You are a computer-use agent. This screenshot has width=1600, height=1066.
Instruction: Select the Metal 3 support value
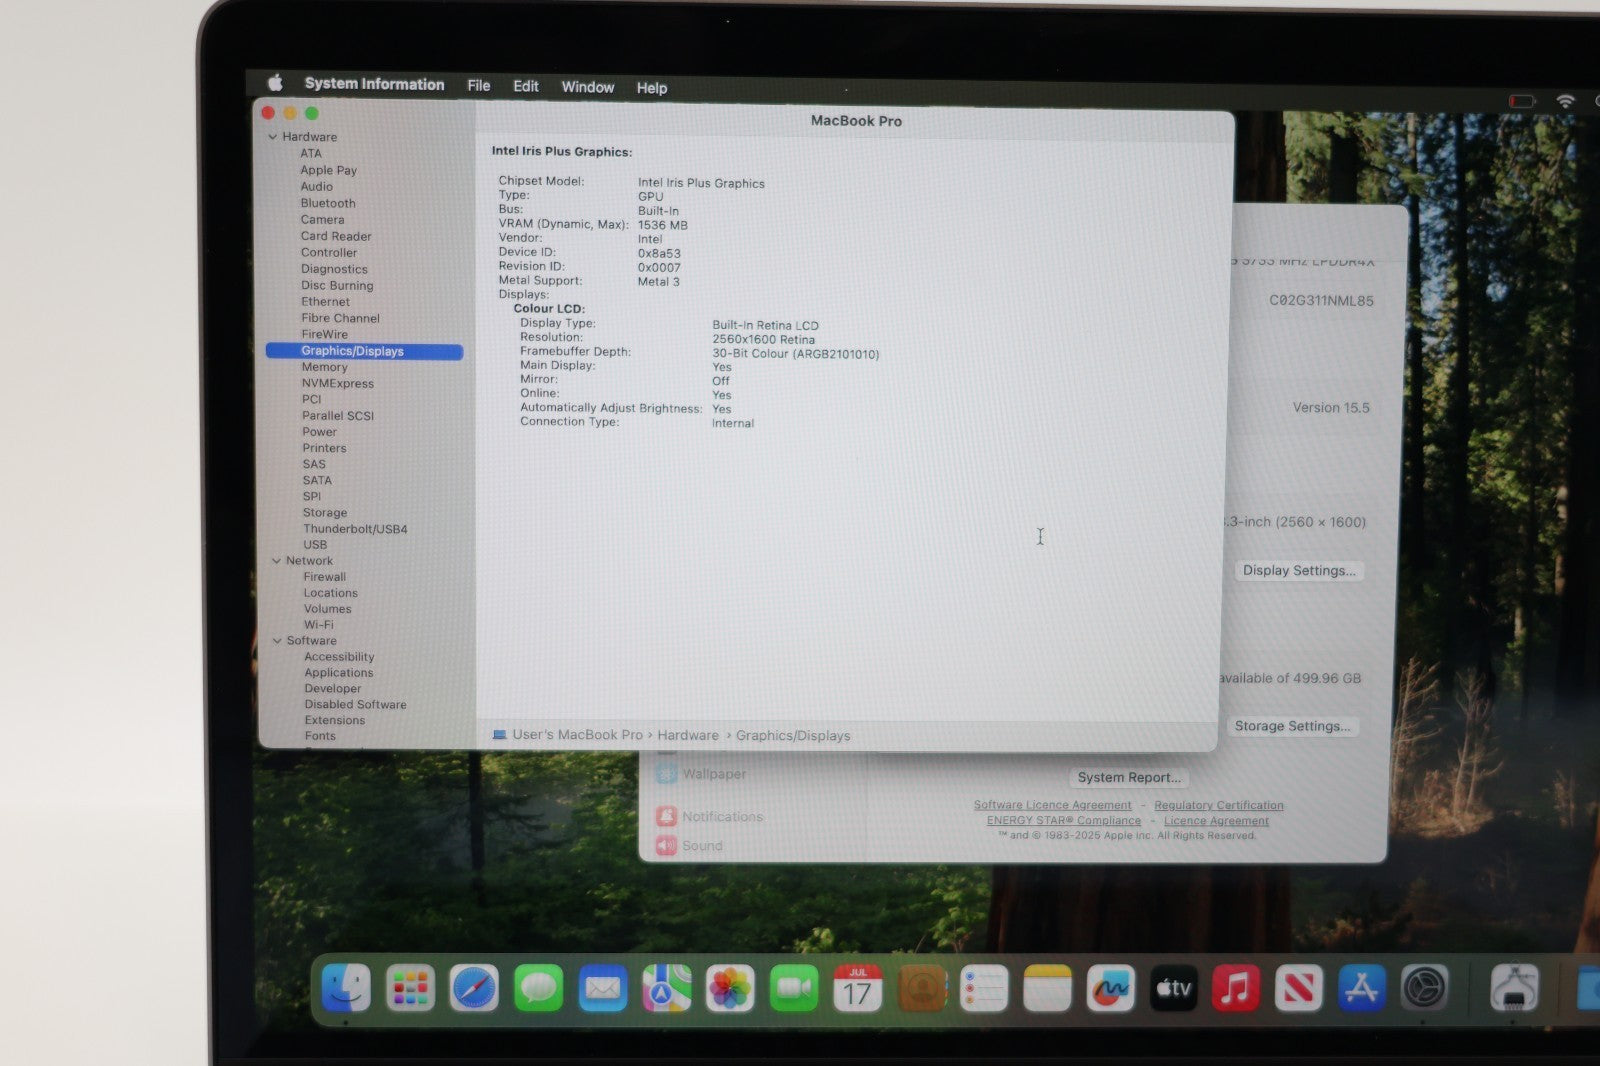(x=659, y=282)
